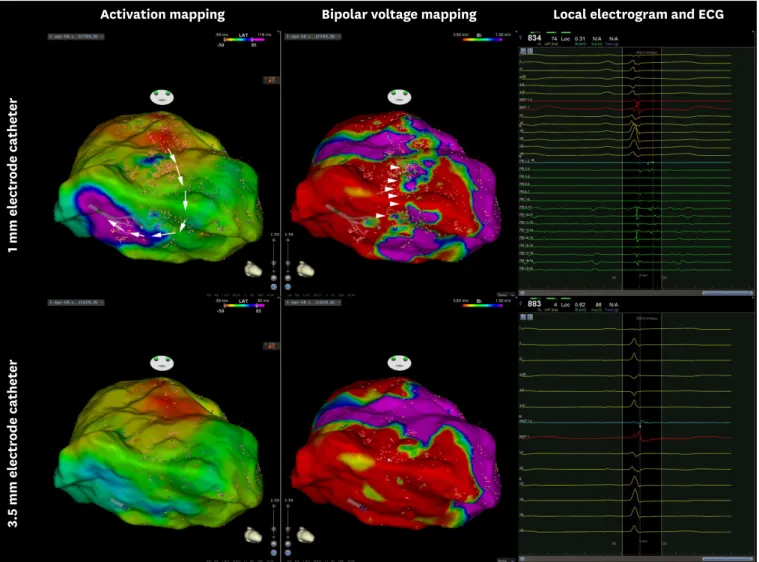Click bipolar value '0.31' in upper panel
The height and width of the screenshot is (562, 759).
580,38
